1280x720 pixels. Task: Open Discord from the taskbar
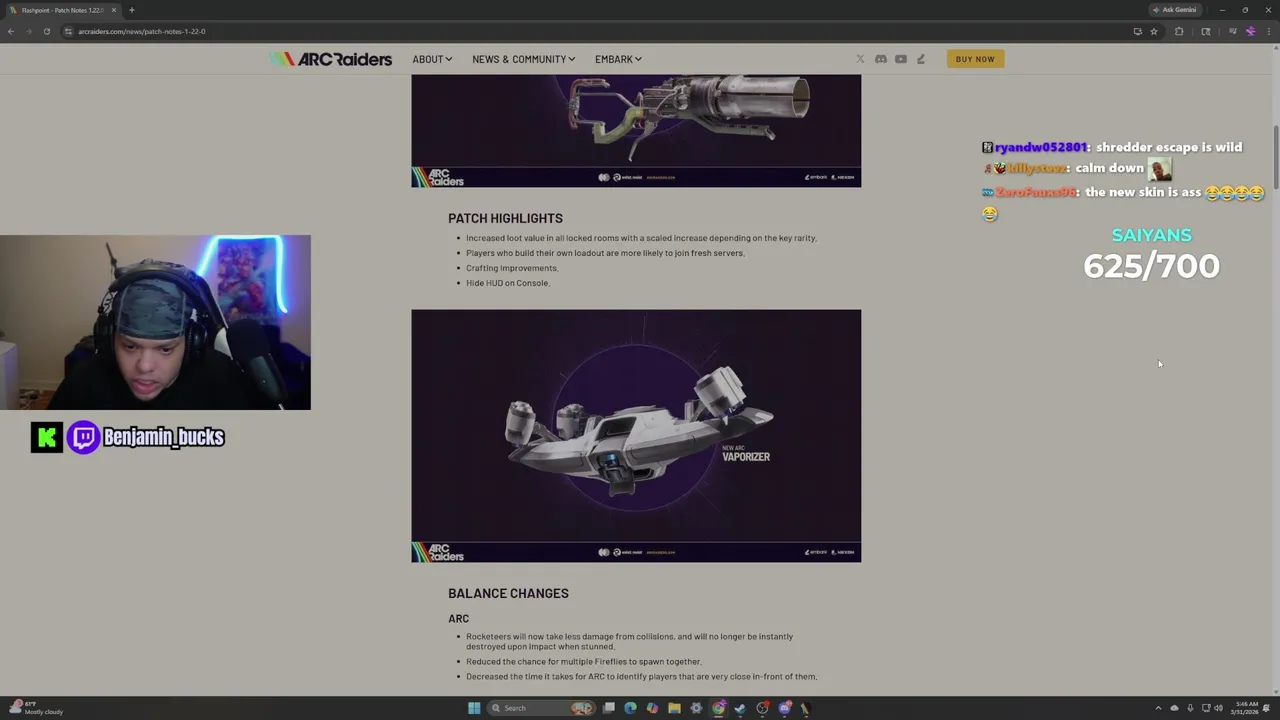coord(785,708)
